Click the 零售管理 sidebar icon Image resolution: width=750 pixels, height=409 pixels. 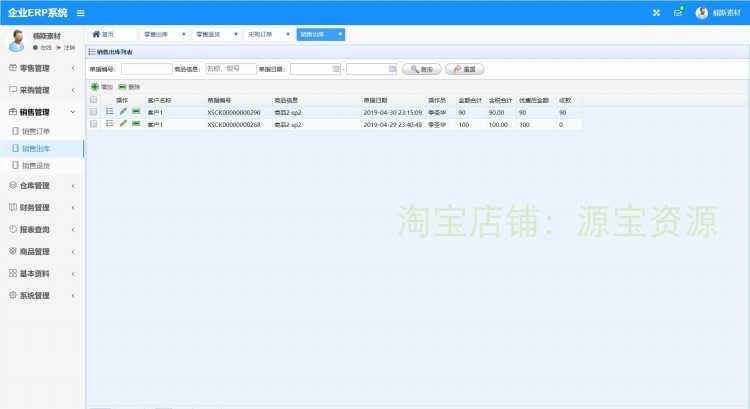tap(13, 68)
